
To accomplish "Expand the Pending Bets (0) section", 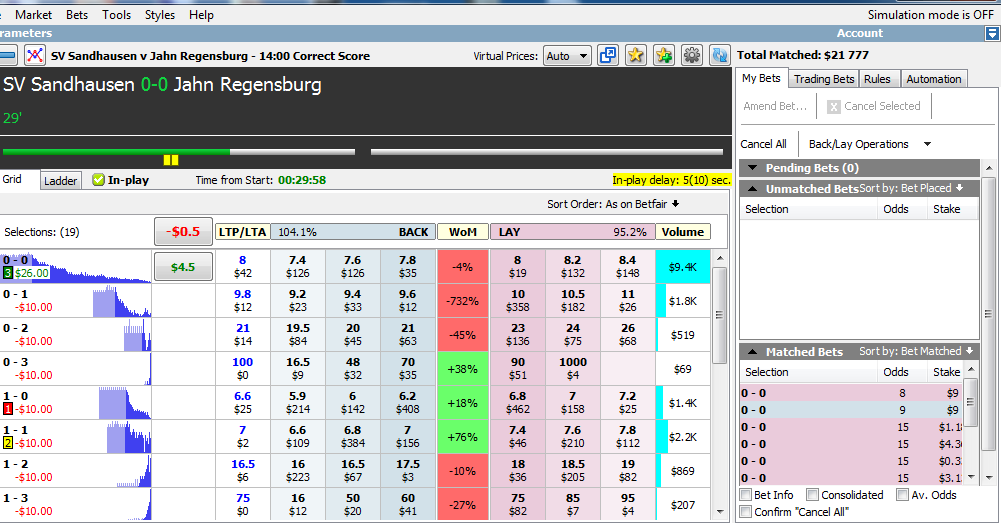I will click(x=753, y=168).
